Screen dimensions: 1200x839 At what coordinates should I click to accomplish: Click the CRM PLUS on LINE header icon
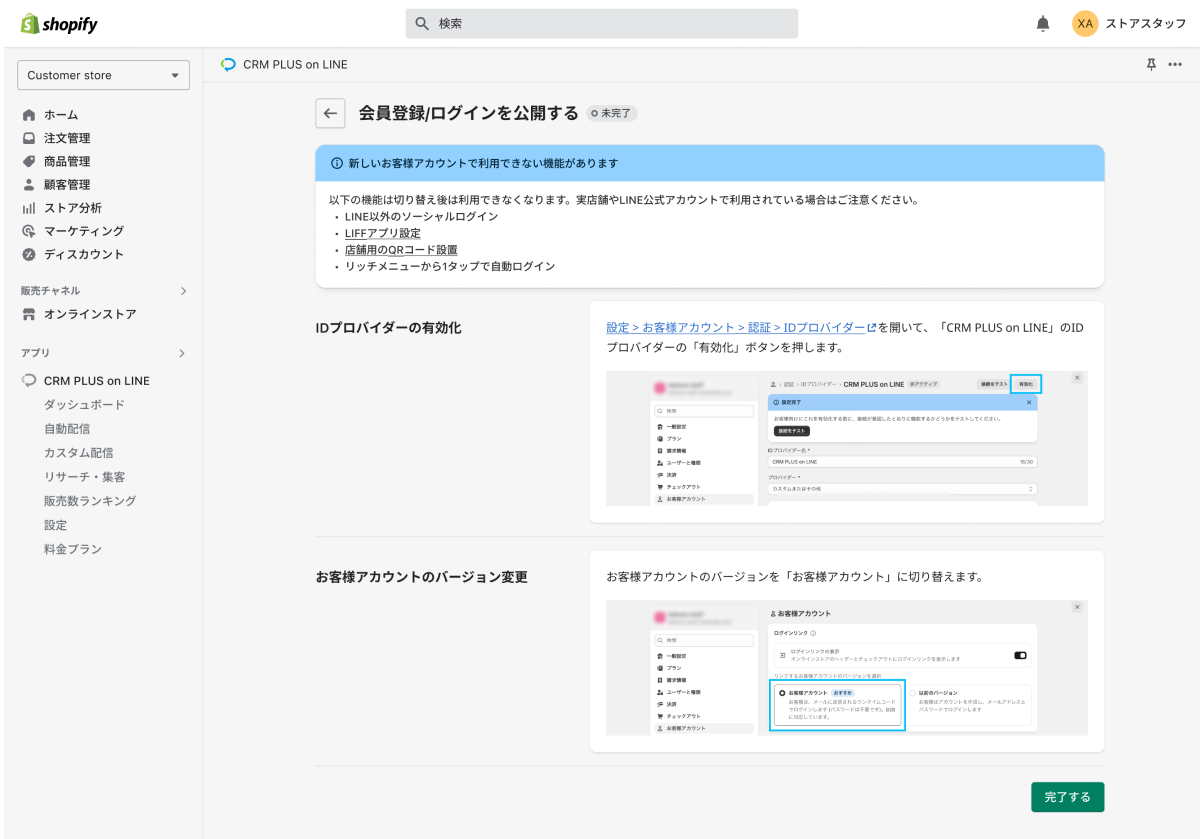tap(229, 64)
